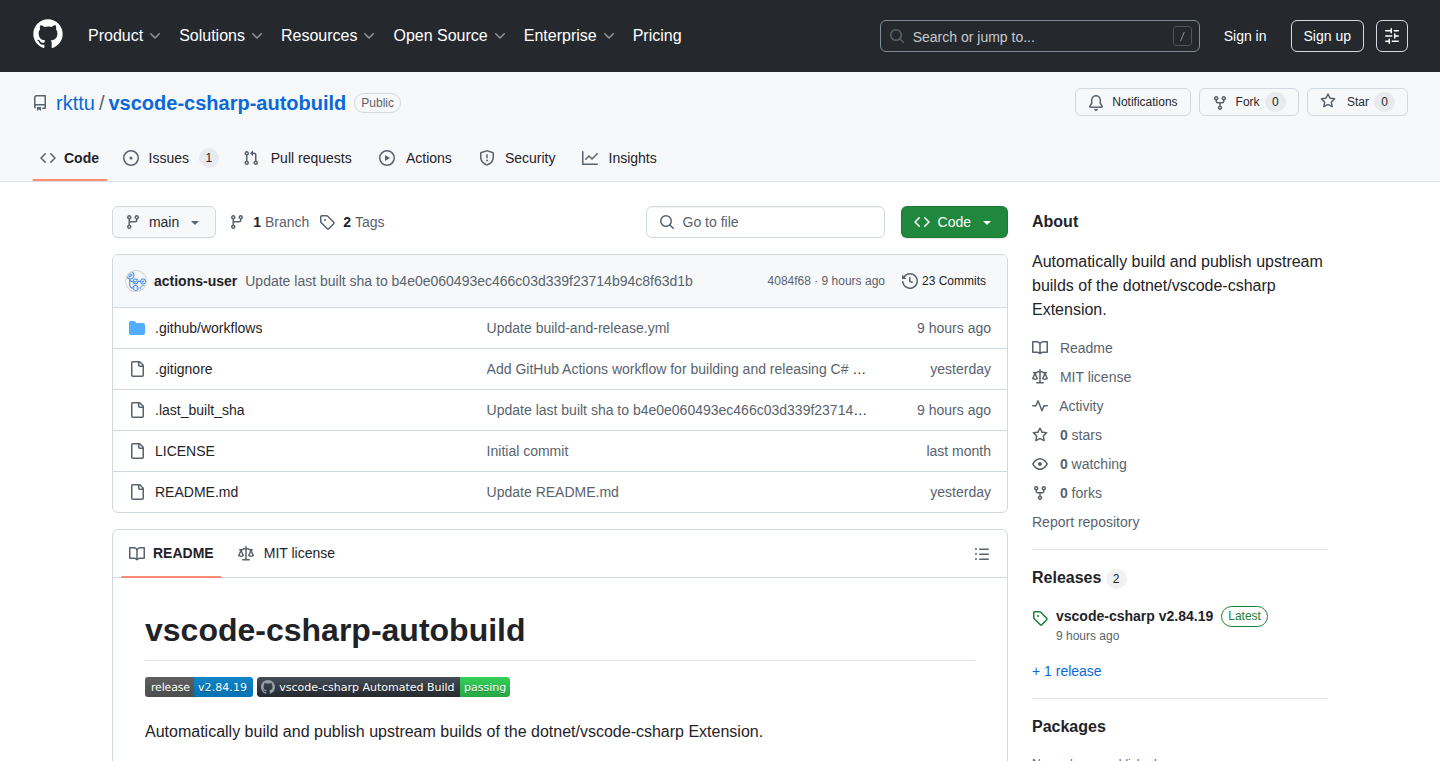
Task: Open the + 1 release link
Action: [1066, 671]
